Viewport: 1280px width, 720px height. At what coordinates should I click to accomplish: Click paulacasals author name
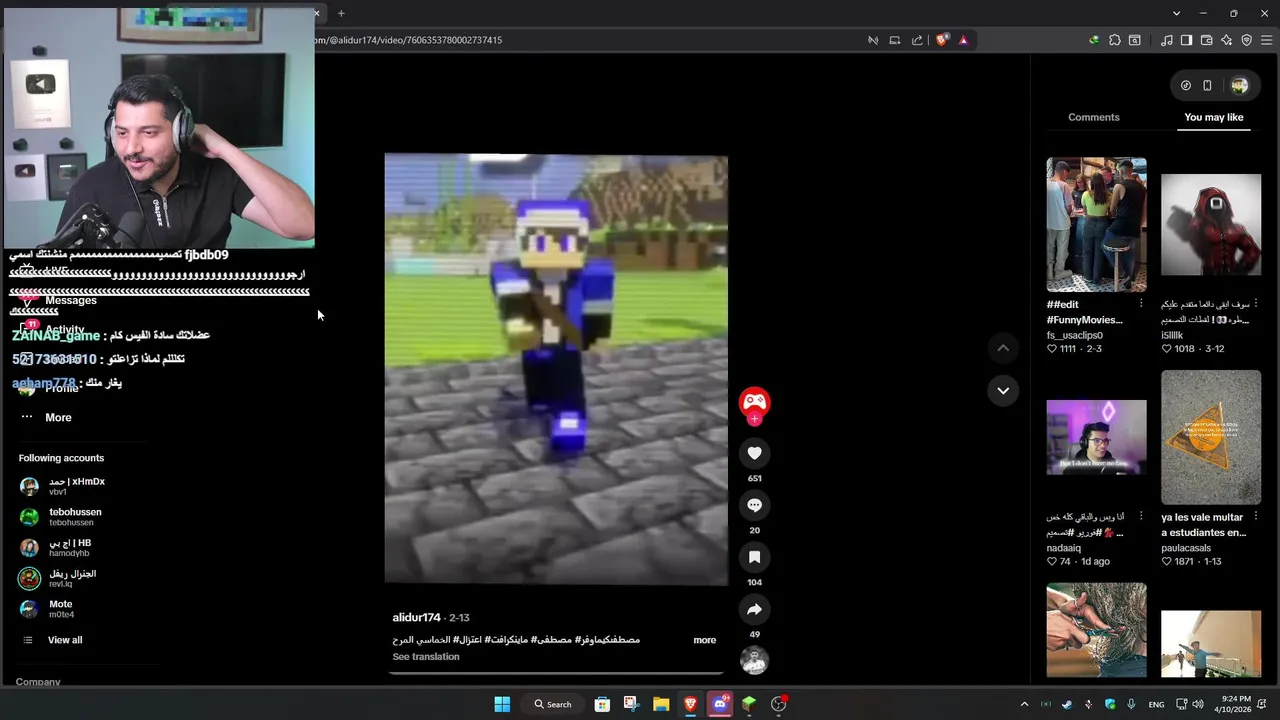[x=1186, y=548]
